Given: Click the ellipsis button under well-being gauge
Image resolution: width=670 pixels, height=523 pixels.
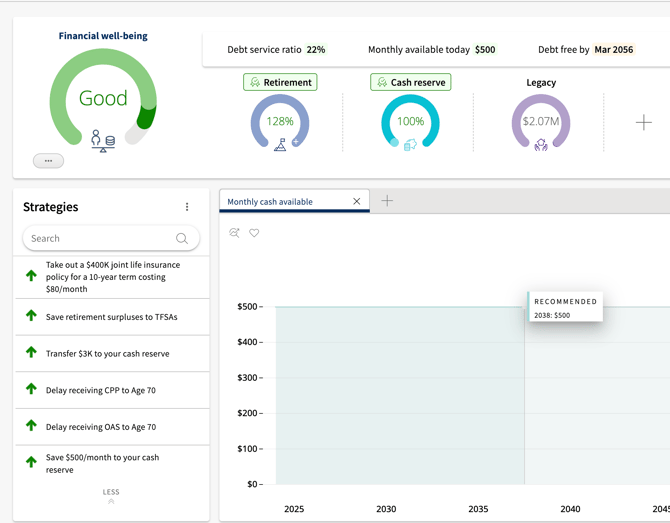Looking at the screenshot, I should pos(48,161).
